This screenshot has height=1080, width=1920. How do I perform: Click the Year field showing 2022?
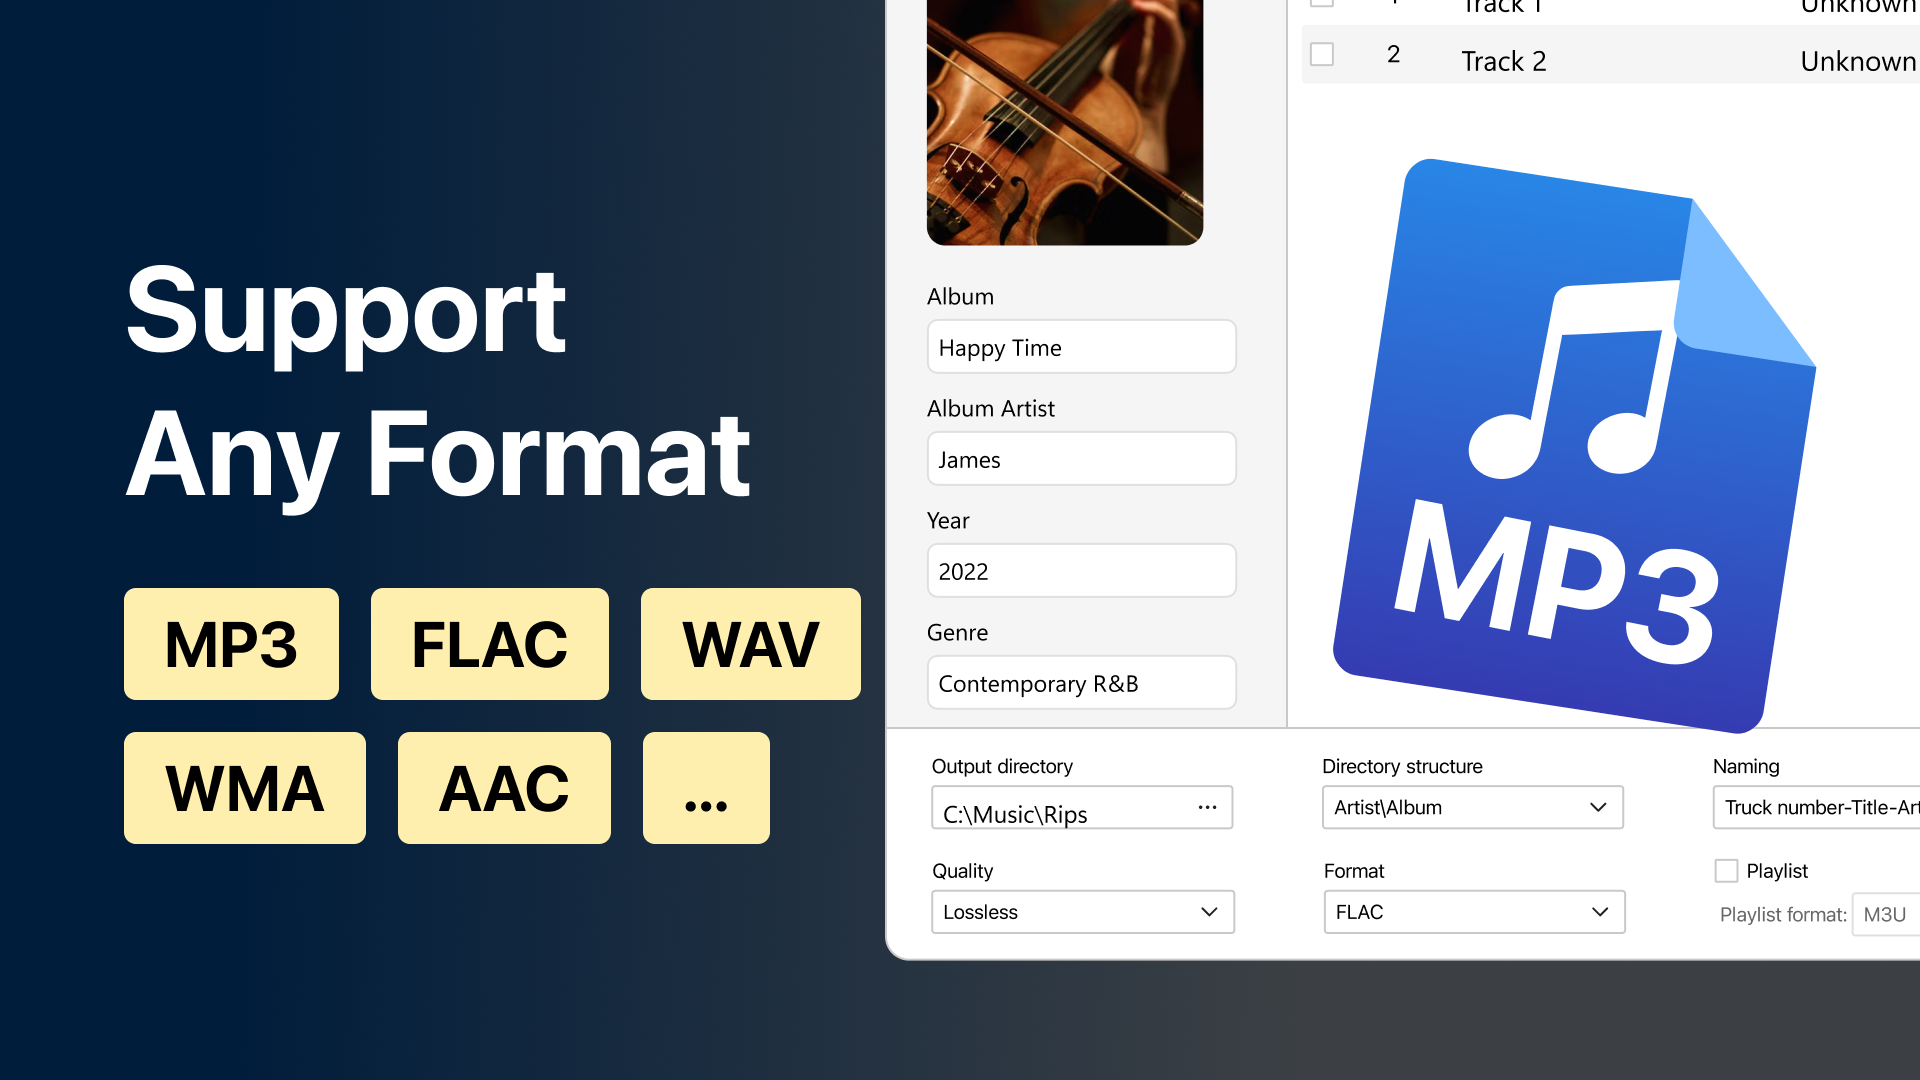1081,571
